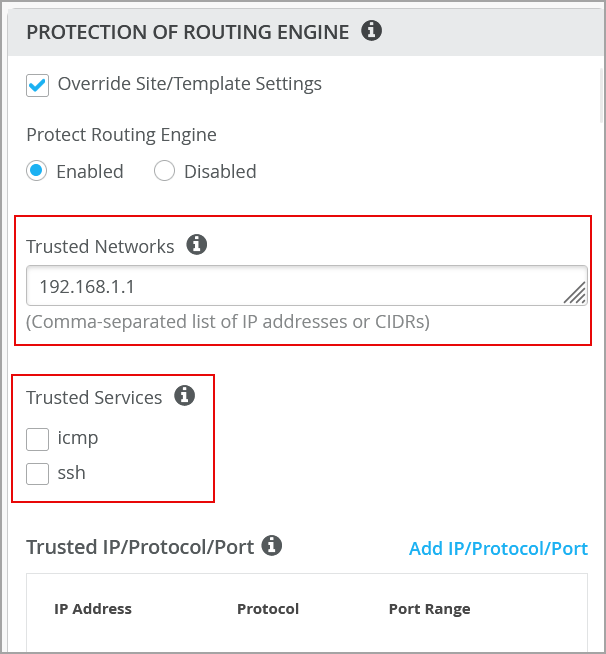Click the Protection of Routing Engine section title
Screen dimensions: 606x654
187,33
